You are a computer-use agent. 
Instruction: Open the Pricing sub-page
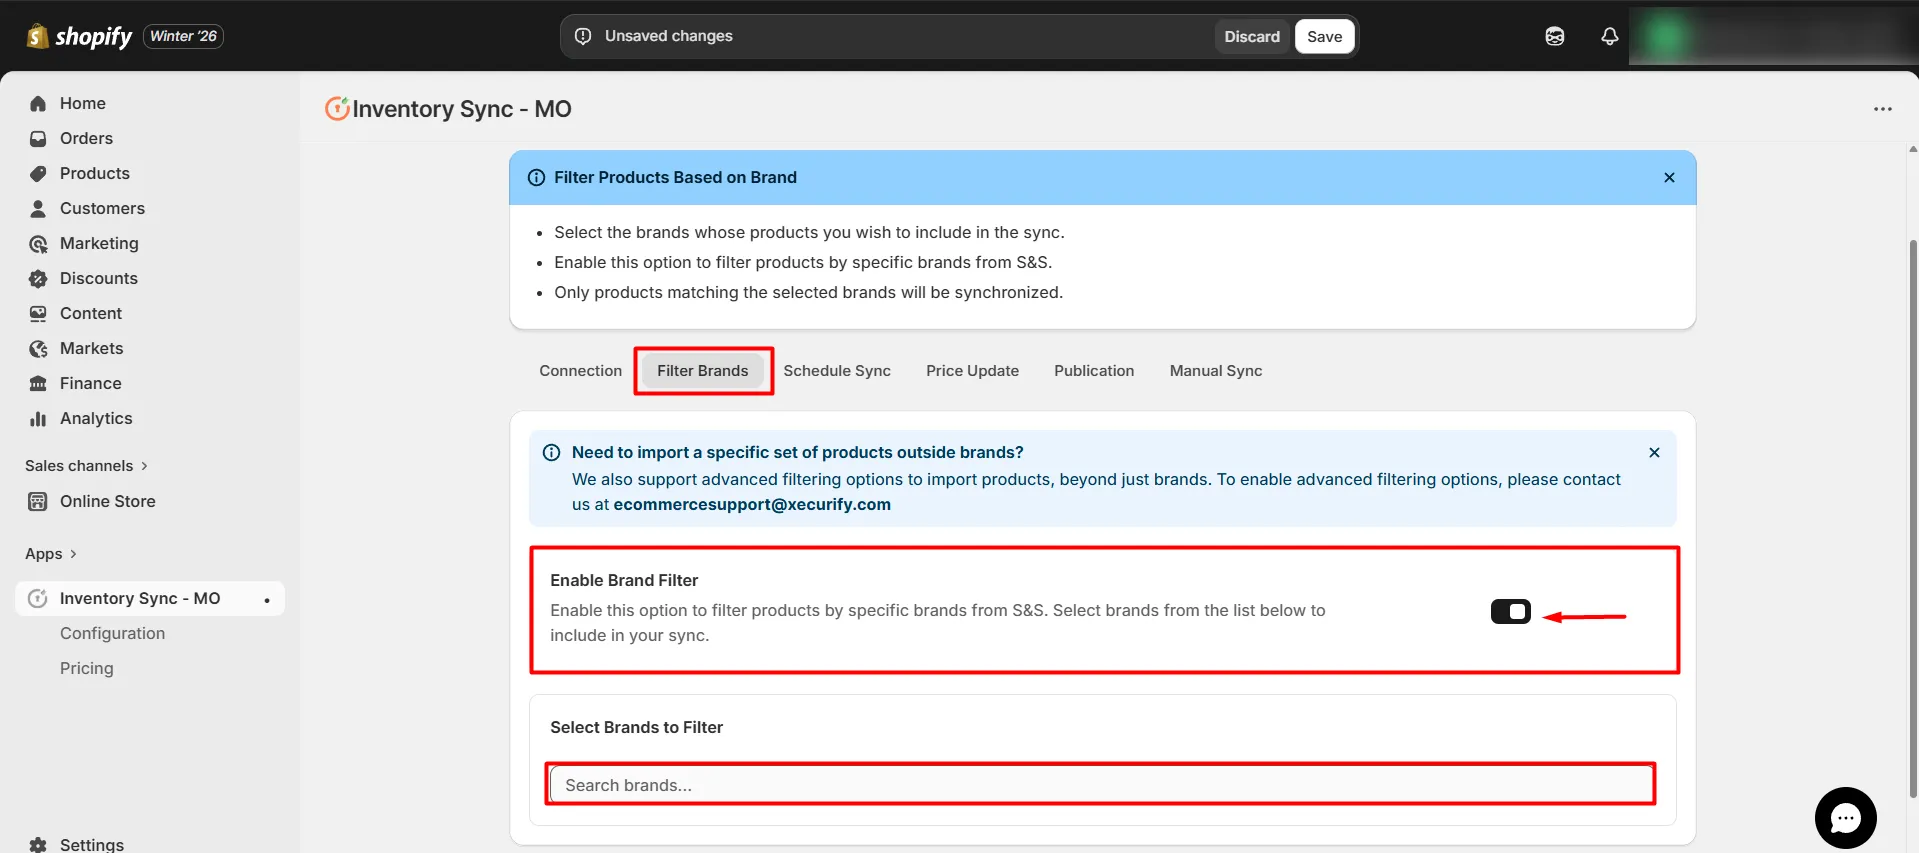click(86, 668)
